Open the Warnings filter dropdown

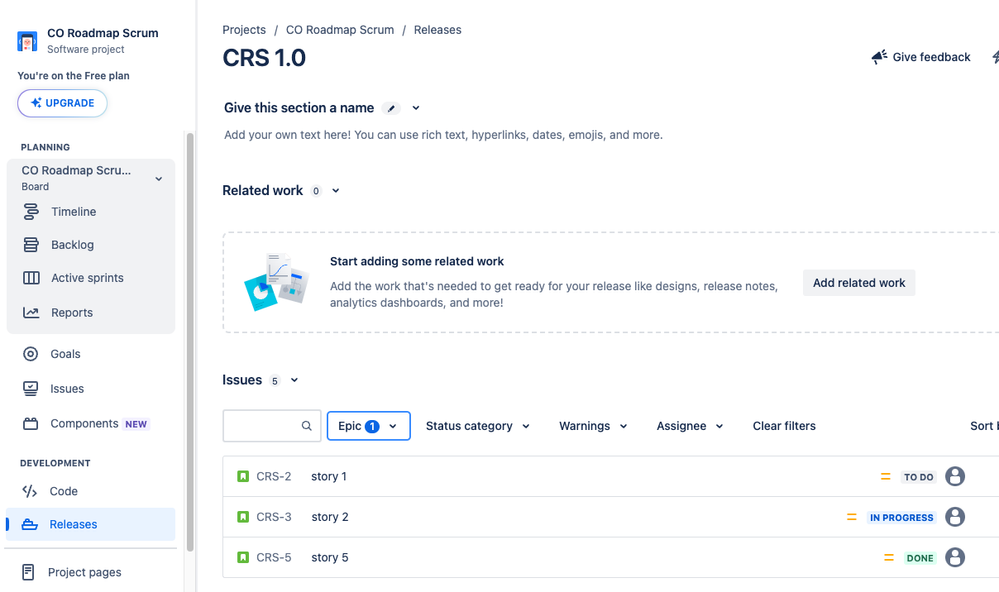593,426
